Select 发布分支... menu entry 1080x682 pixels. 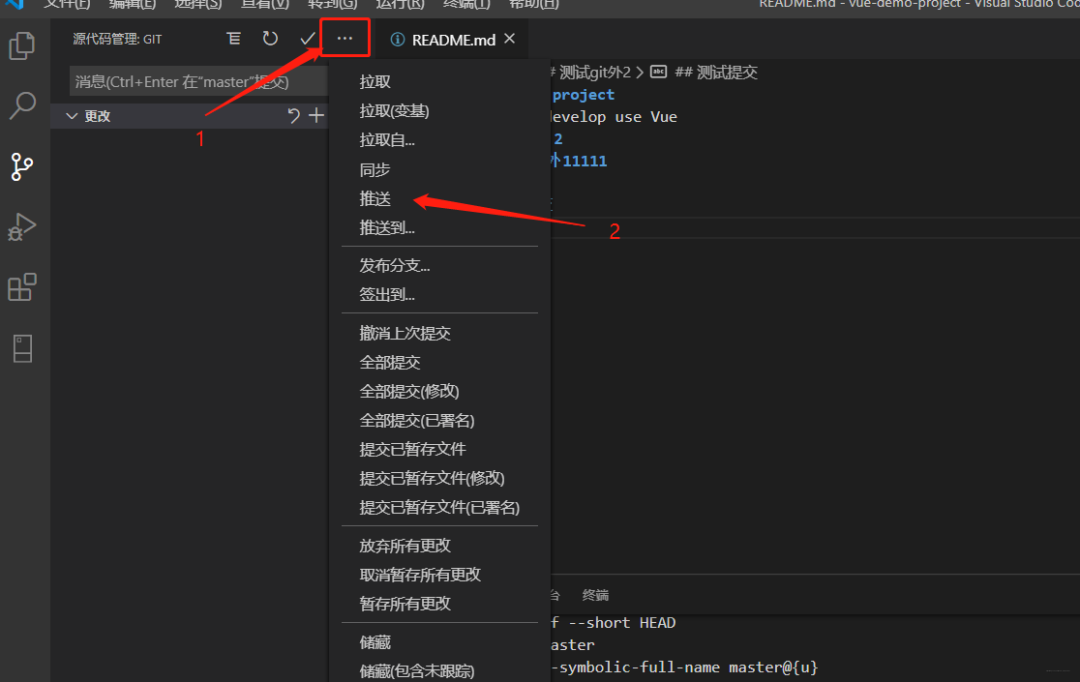coord(395,265)
